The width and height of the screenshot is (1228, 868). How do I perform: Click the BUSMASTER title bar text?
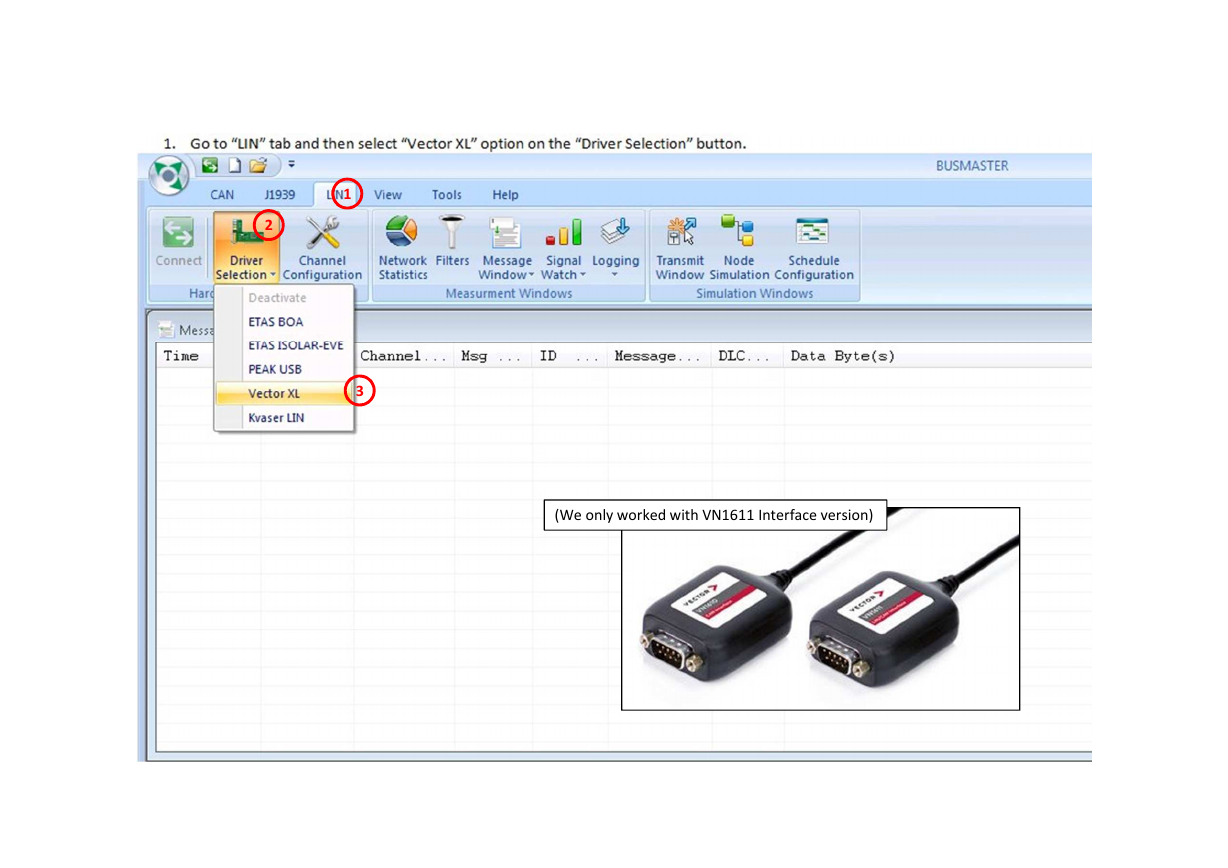(x=972, y=166)
